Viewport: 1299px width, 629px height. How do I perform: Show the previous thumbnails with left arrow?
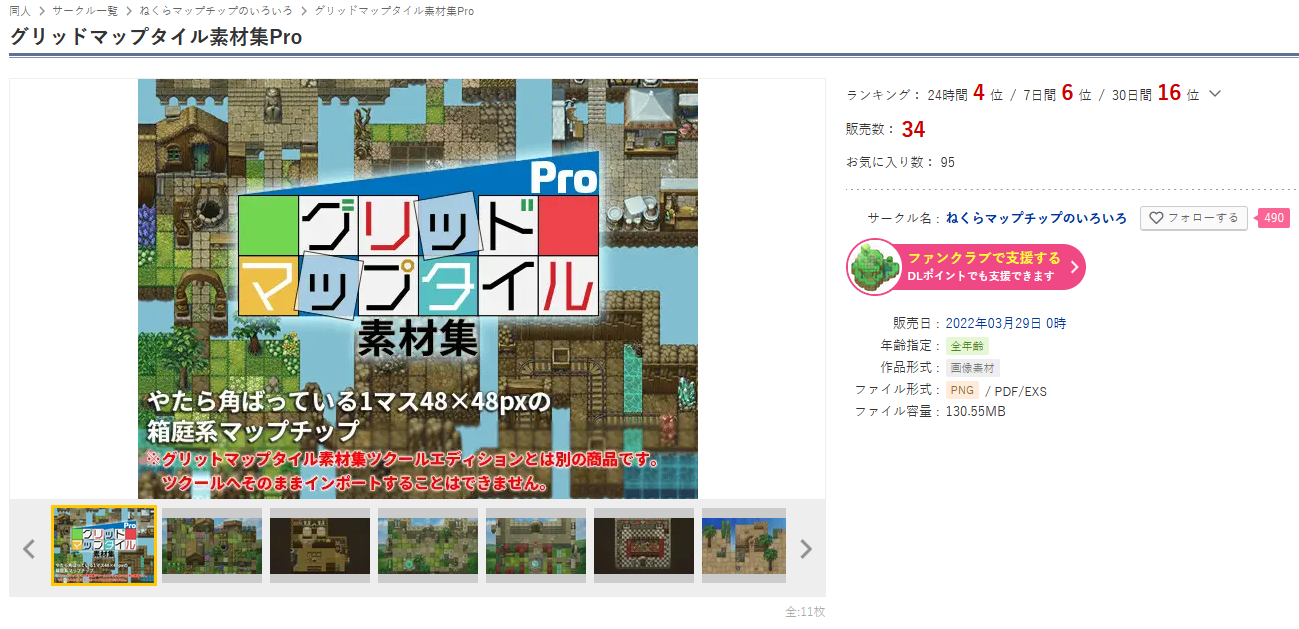[29, 548]
